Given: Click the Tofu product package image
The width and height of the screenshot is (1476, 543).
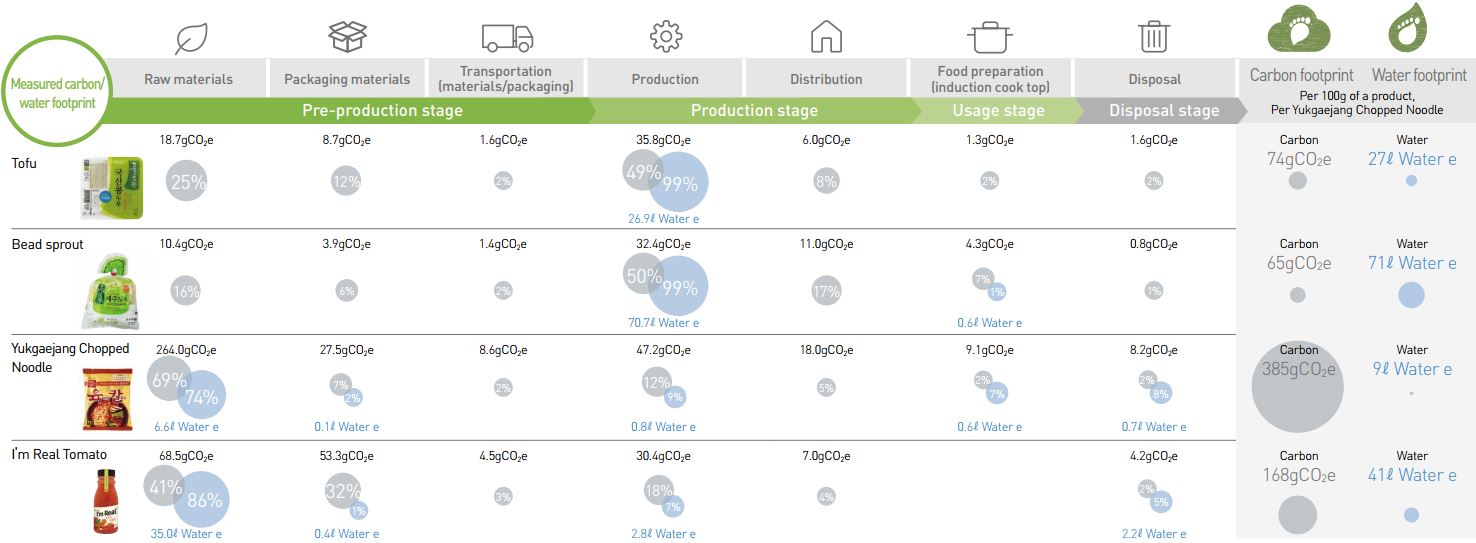Looking at the screenshot, I should [x=112, y=187].
